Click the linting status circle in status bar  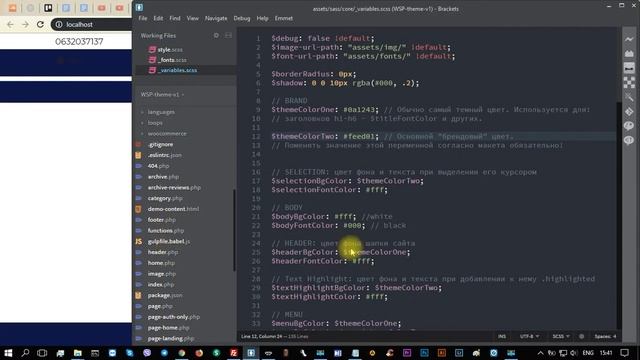click(581, 336)
